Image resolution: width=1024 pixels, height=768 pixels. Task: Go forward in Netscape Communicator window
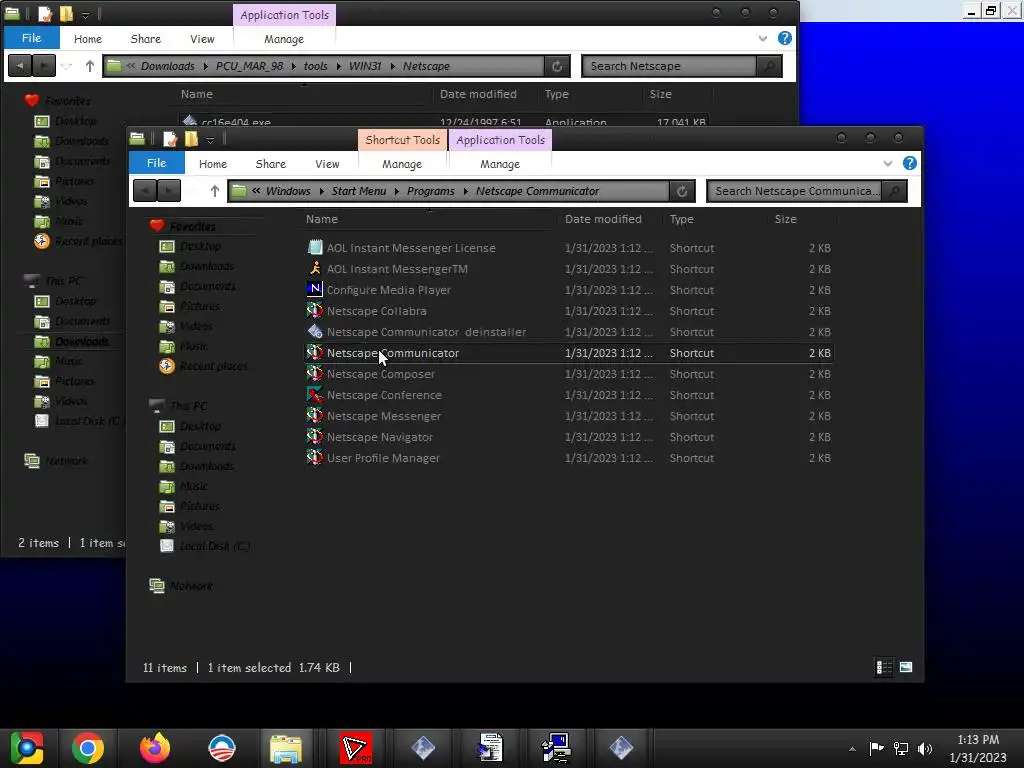tap(169, 191)
